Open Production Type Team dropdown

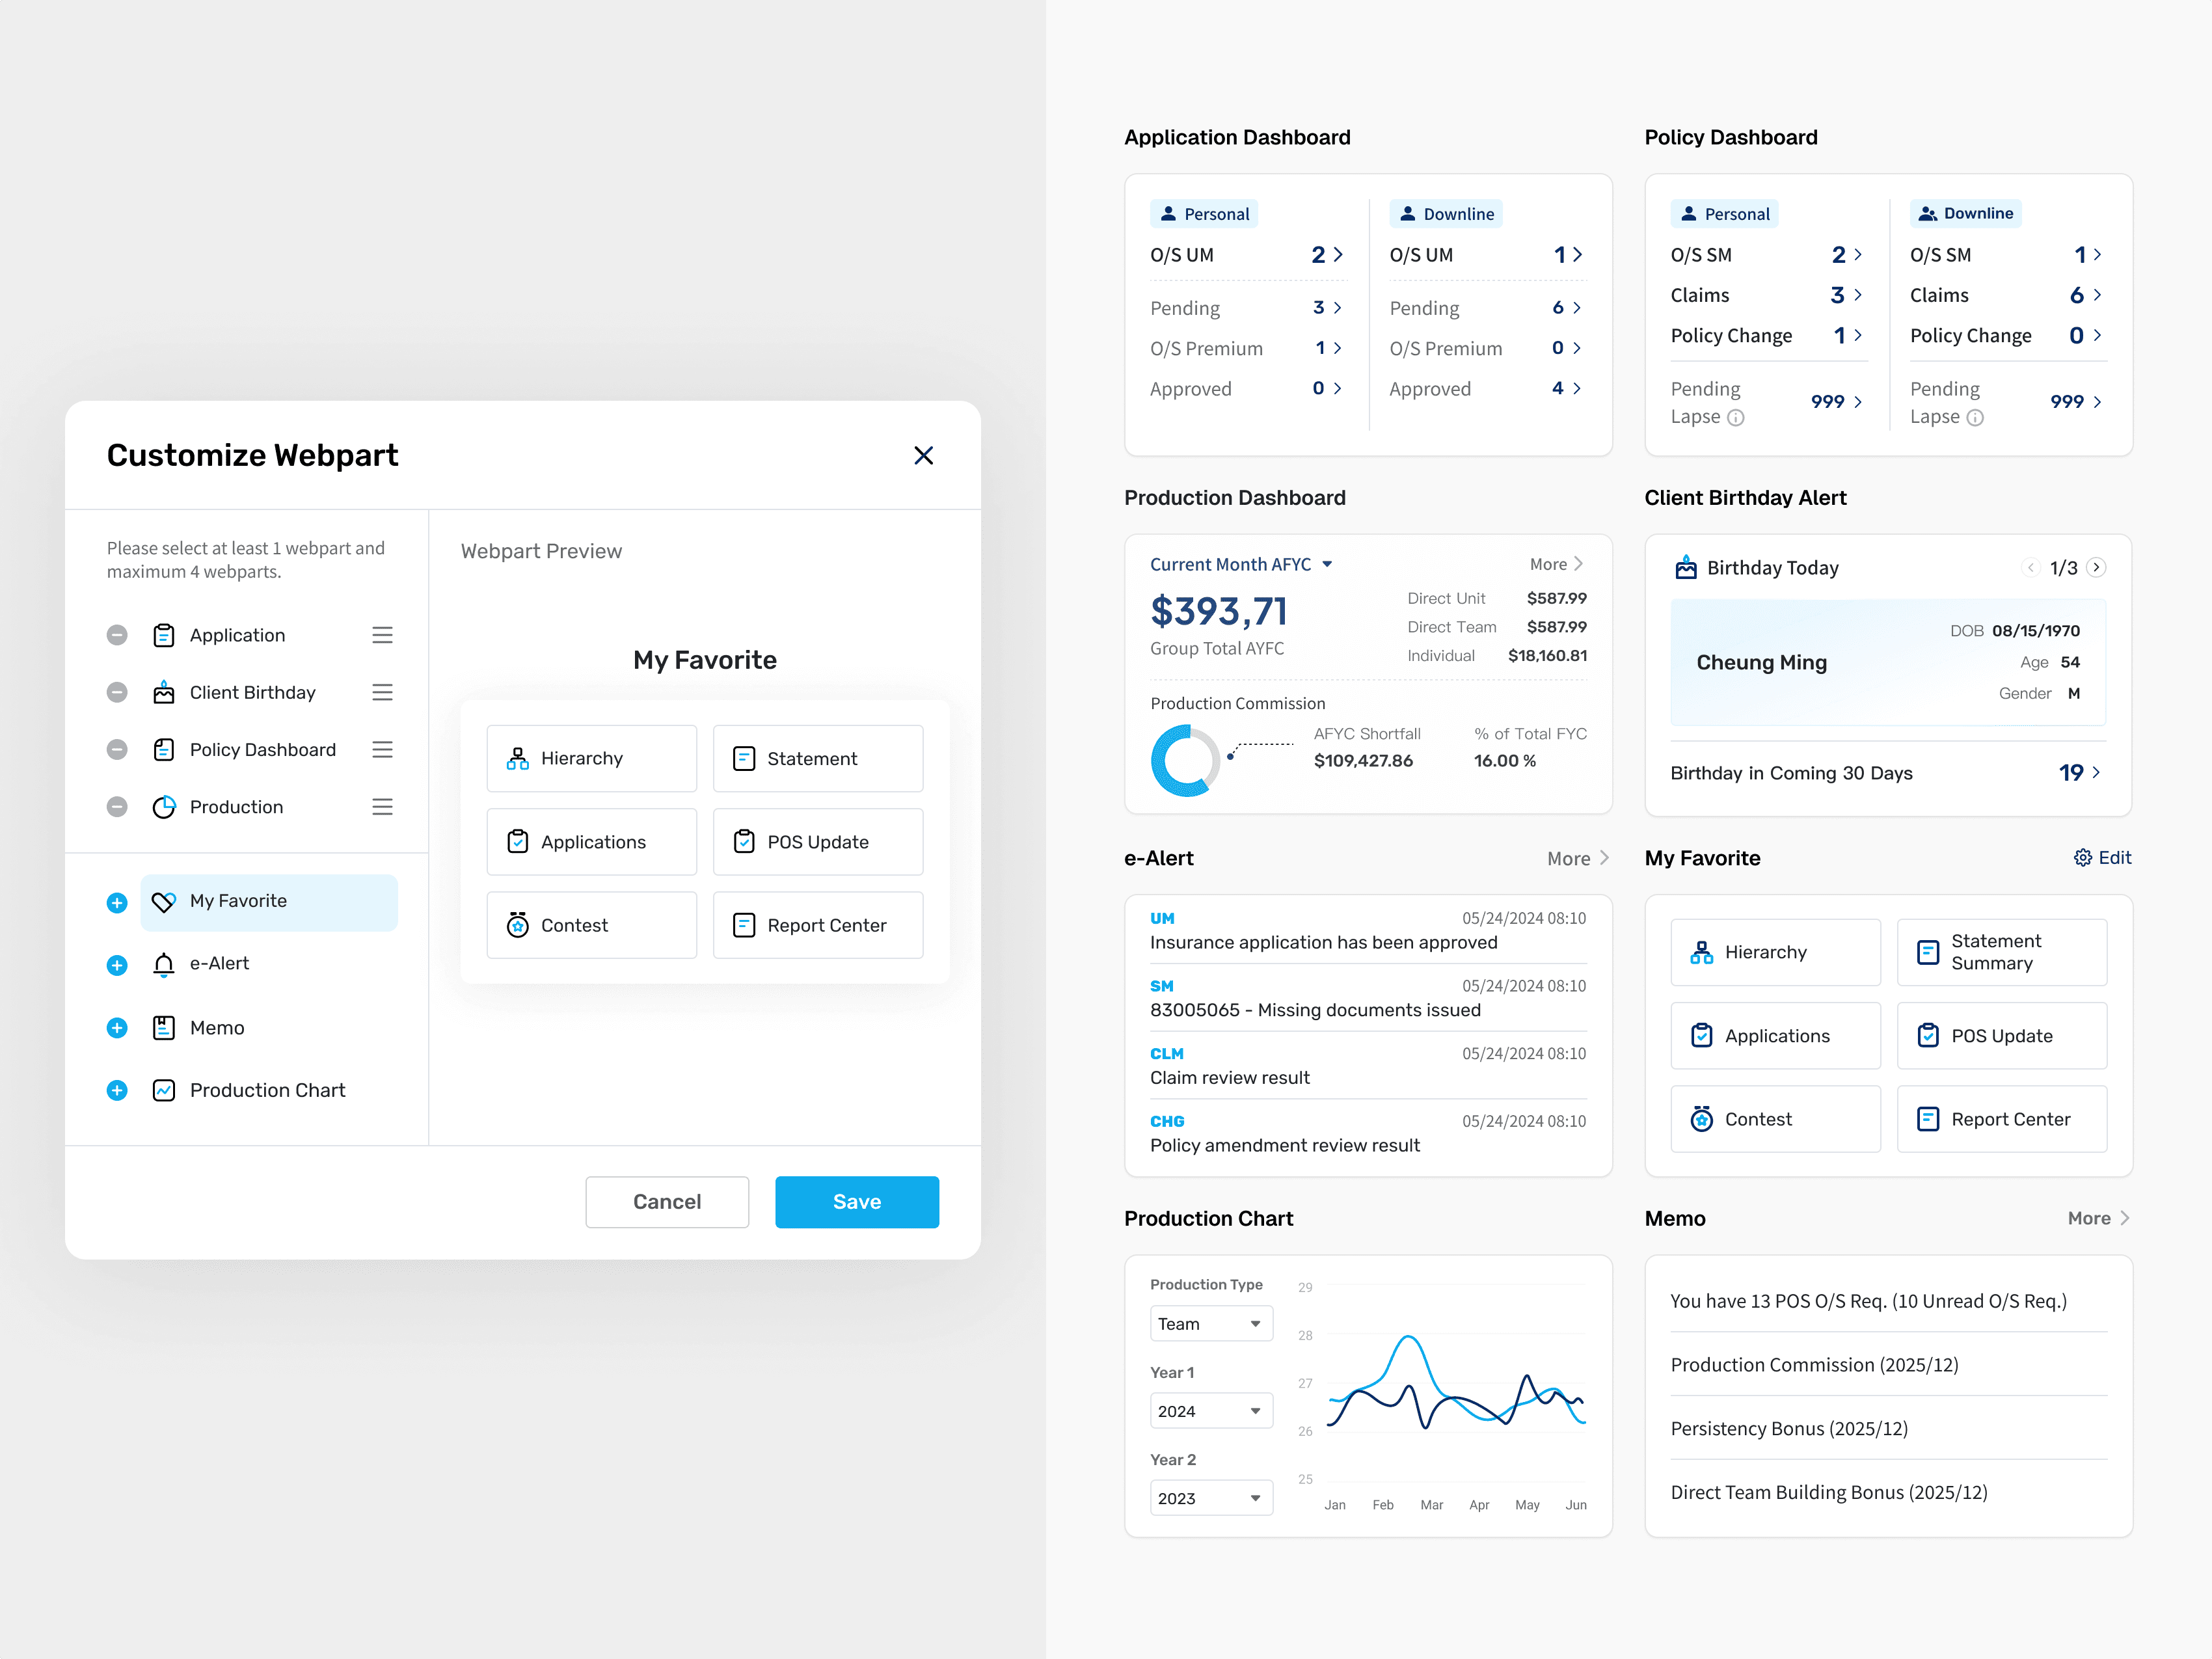coord(1210,1323)
